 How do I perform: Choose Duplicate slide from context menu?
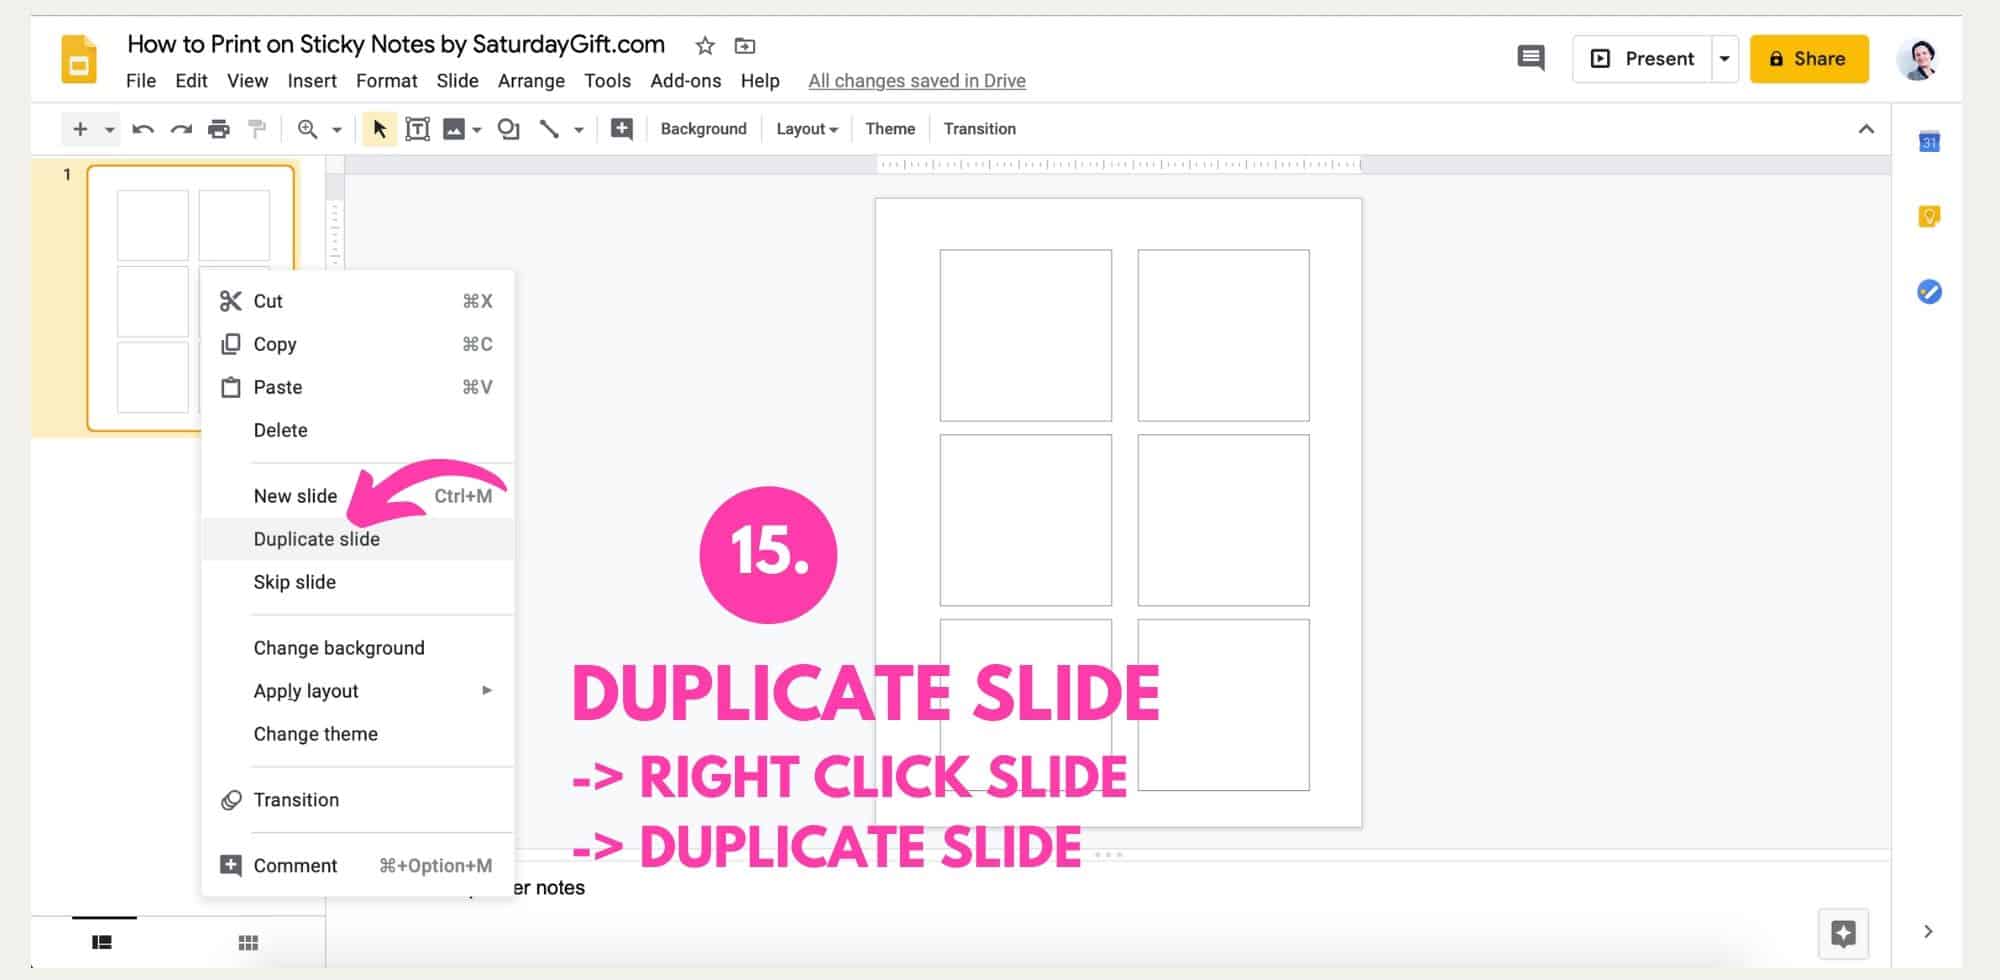316,539
